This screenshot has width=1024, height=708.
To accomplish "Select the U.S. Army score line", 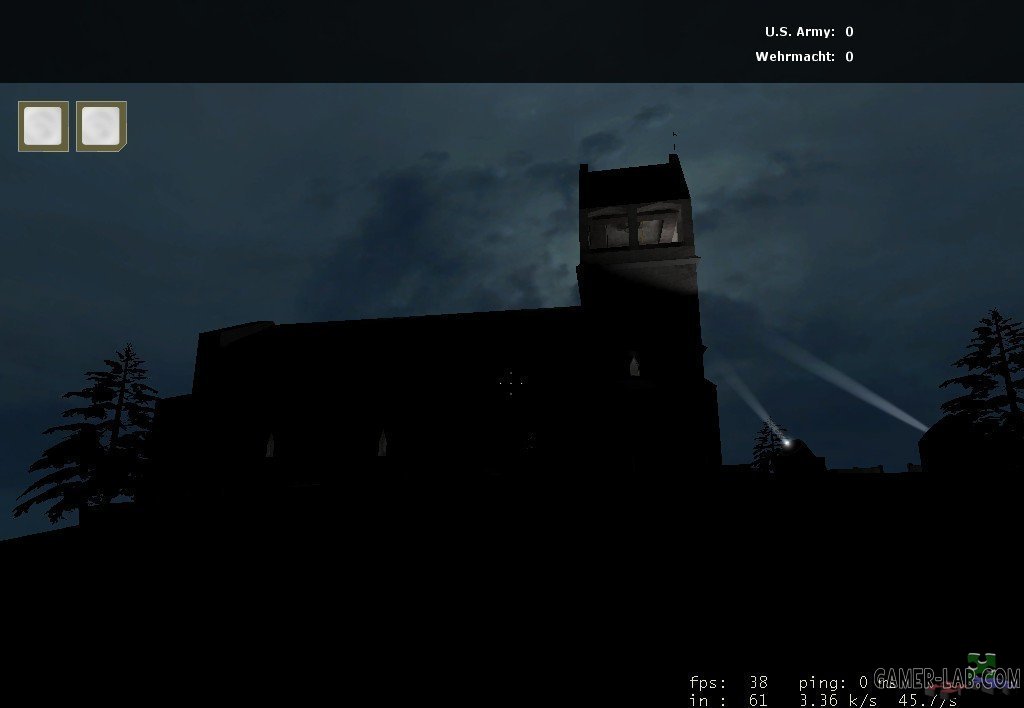I will 809,31.
